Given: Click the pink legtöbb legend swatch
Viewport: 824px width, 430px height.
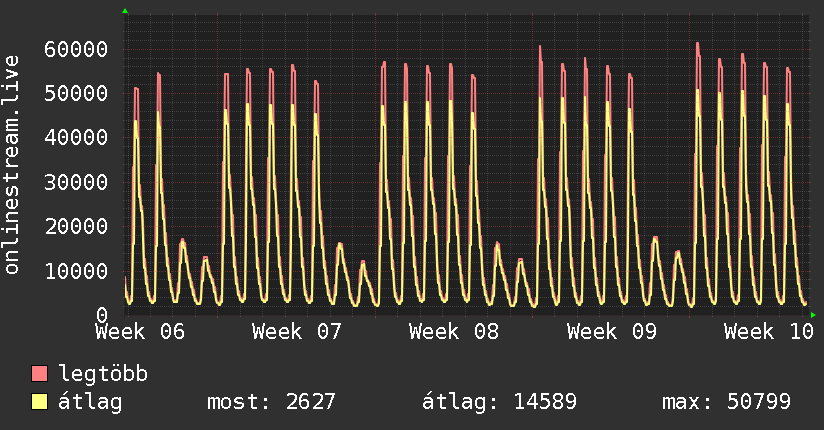Looking at the screenshot, I should pyautogui.click(x=39, y=373).
